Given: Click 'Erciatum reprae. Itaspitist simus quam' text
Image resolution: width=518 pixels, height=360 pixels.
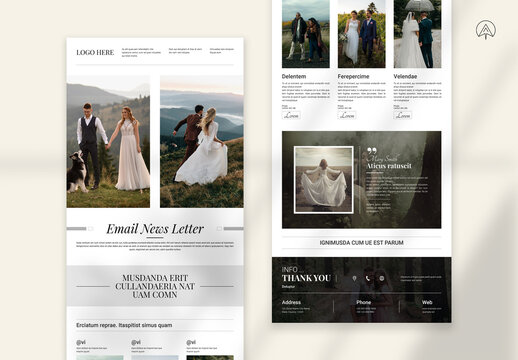Looking at the screenshot, I should tap(124, 325).
